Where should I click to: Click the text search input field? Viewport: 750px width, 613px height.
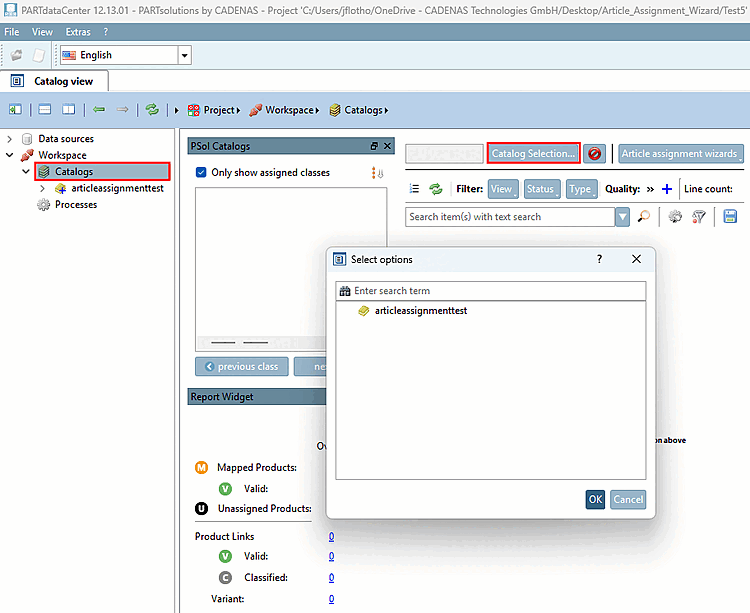click(x=510, y=217)
